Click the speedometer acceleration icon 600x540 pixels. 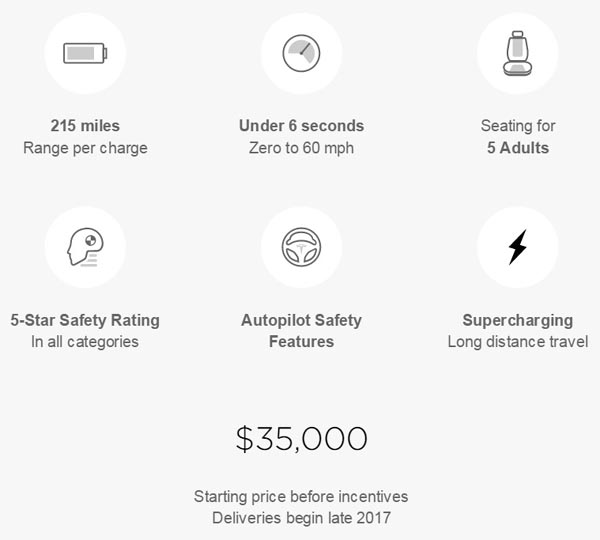click(301, 54)
